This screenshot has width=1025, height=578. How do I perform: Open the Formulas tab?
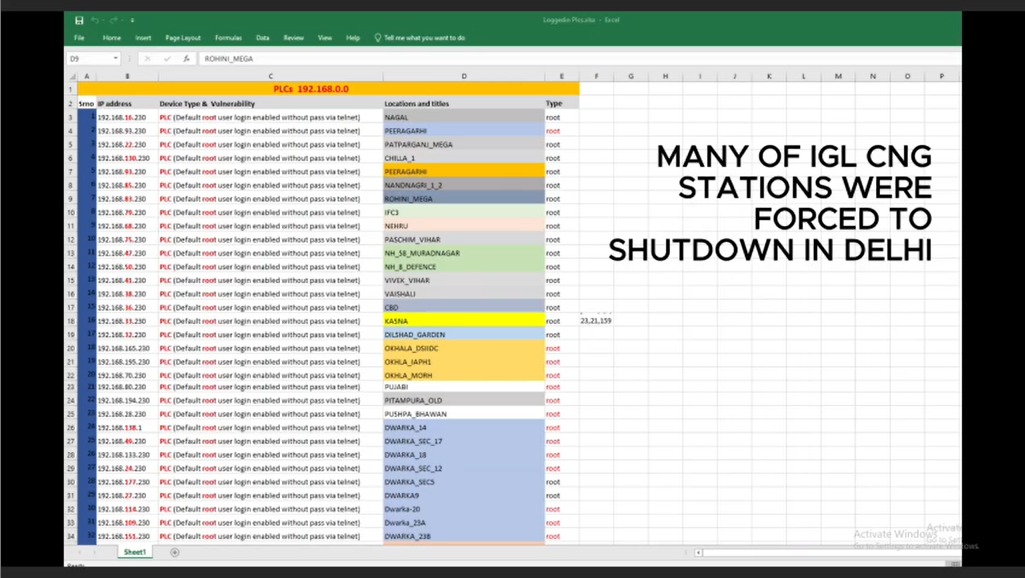(228, 38)
